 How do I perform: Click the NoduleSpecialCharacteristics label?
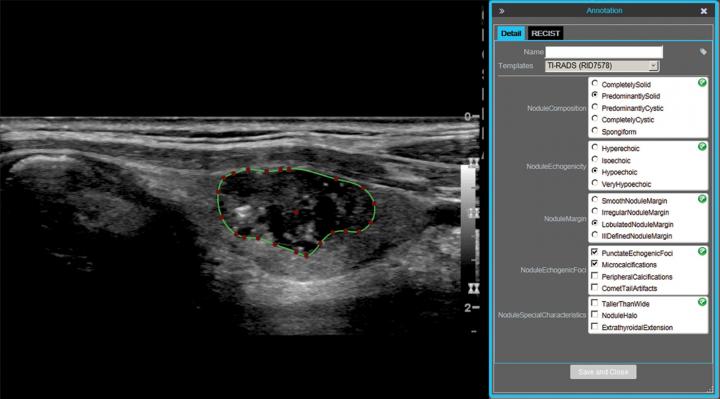542,315
